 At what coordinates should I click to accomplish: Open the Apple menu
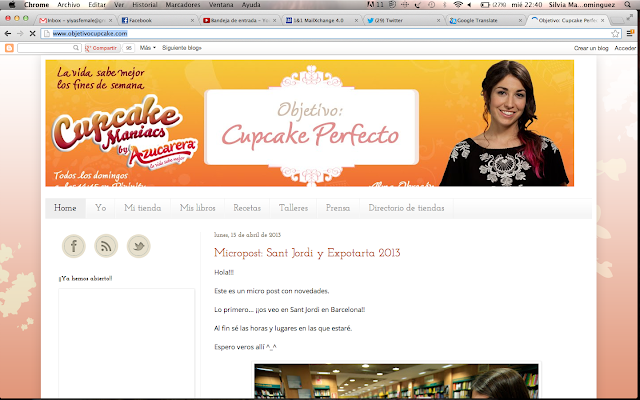12,5
